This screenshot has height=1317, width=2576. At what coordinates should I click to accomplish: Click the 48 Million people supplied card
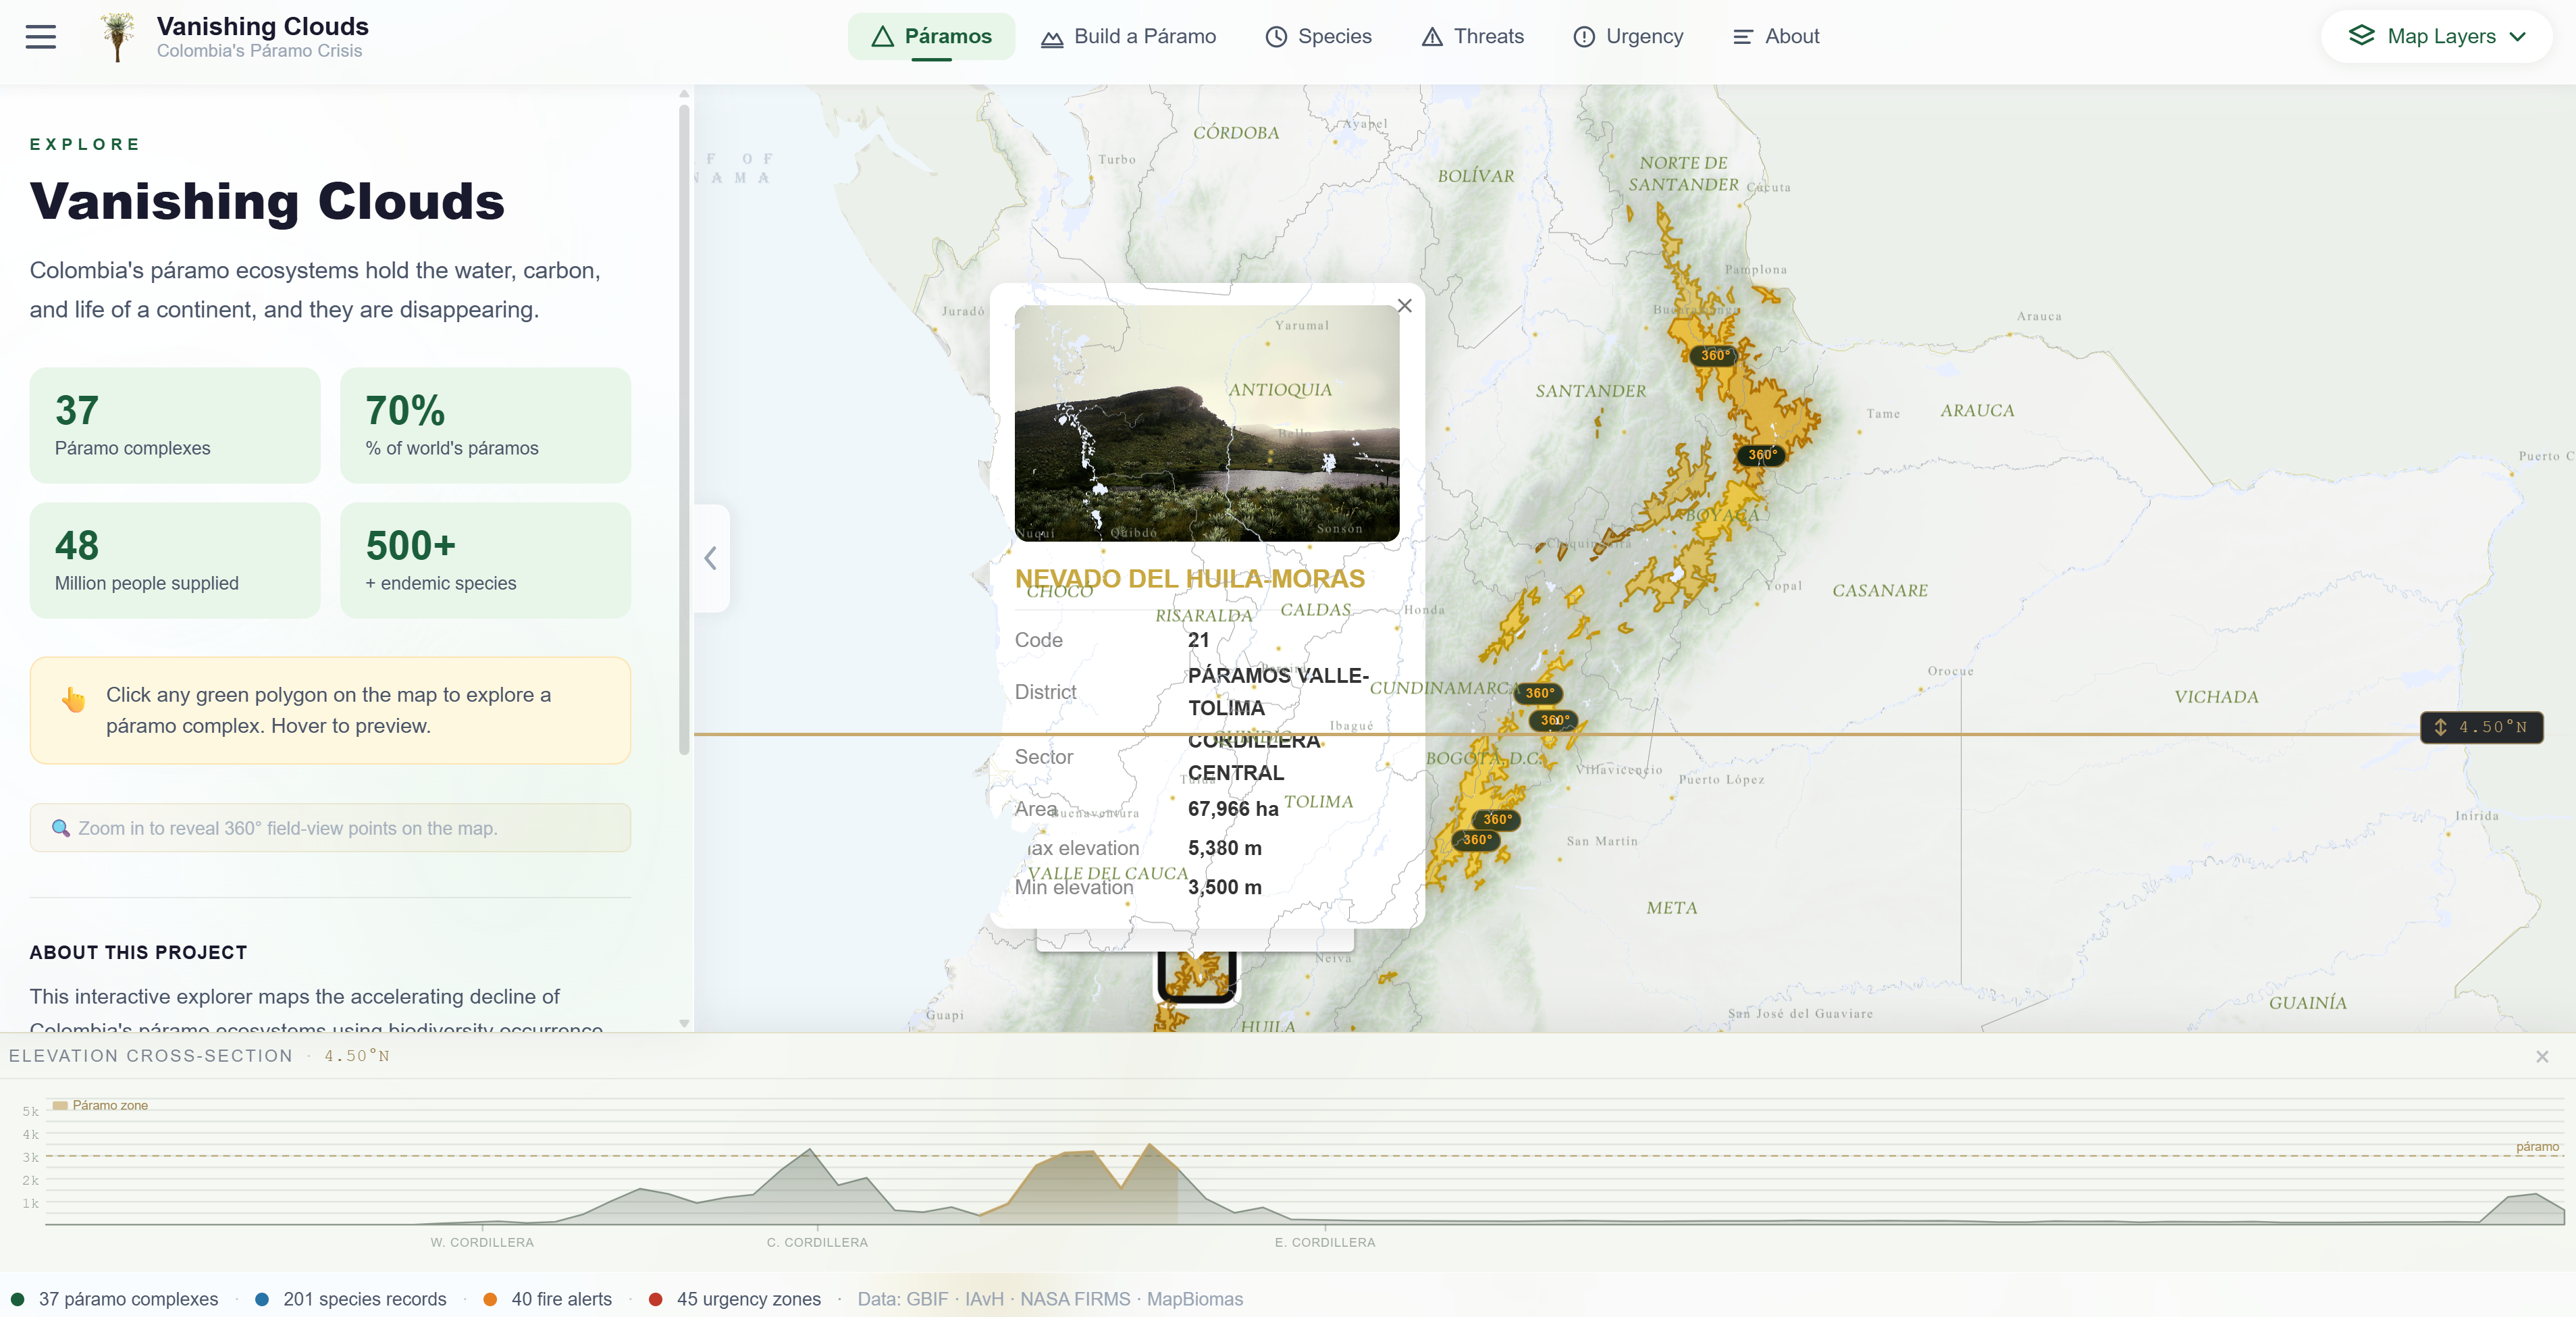pyautogui.click(x=175, y=560)
